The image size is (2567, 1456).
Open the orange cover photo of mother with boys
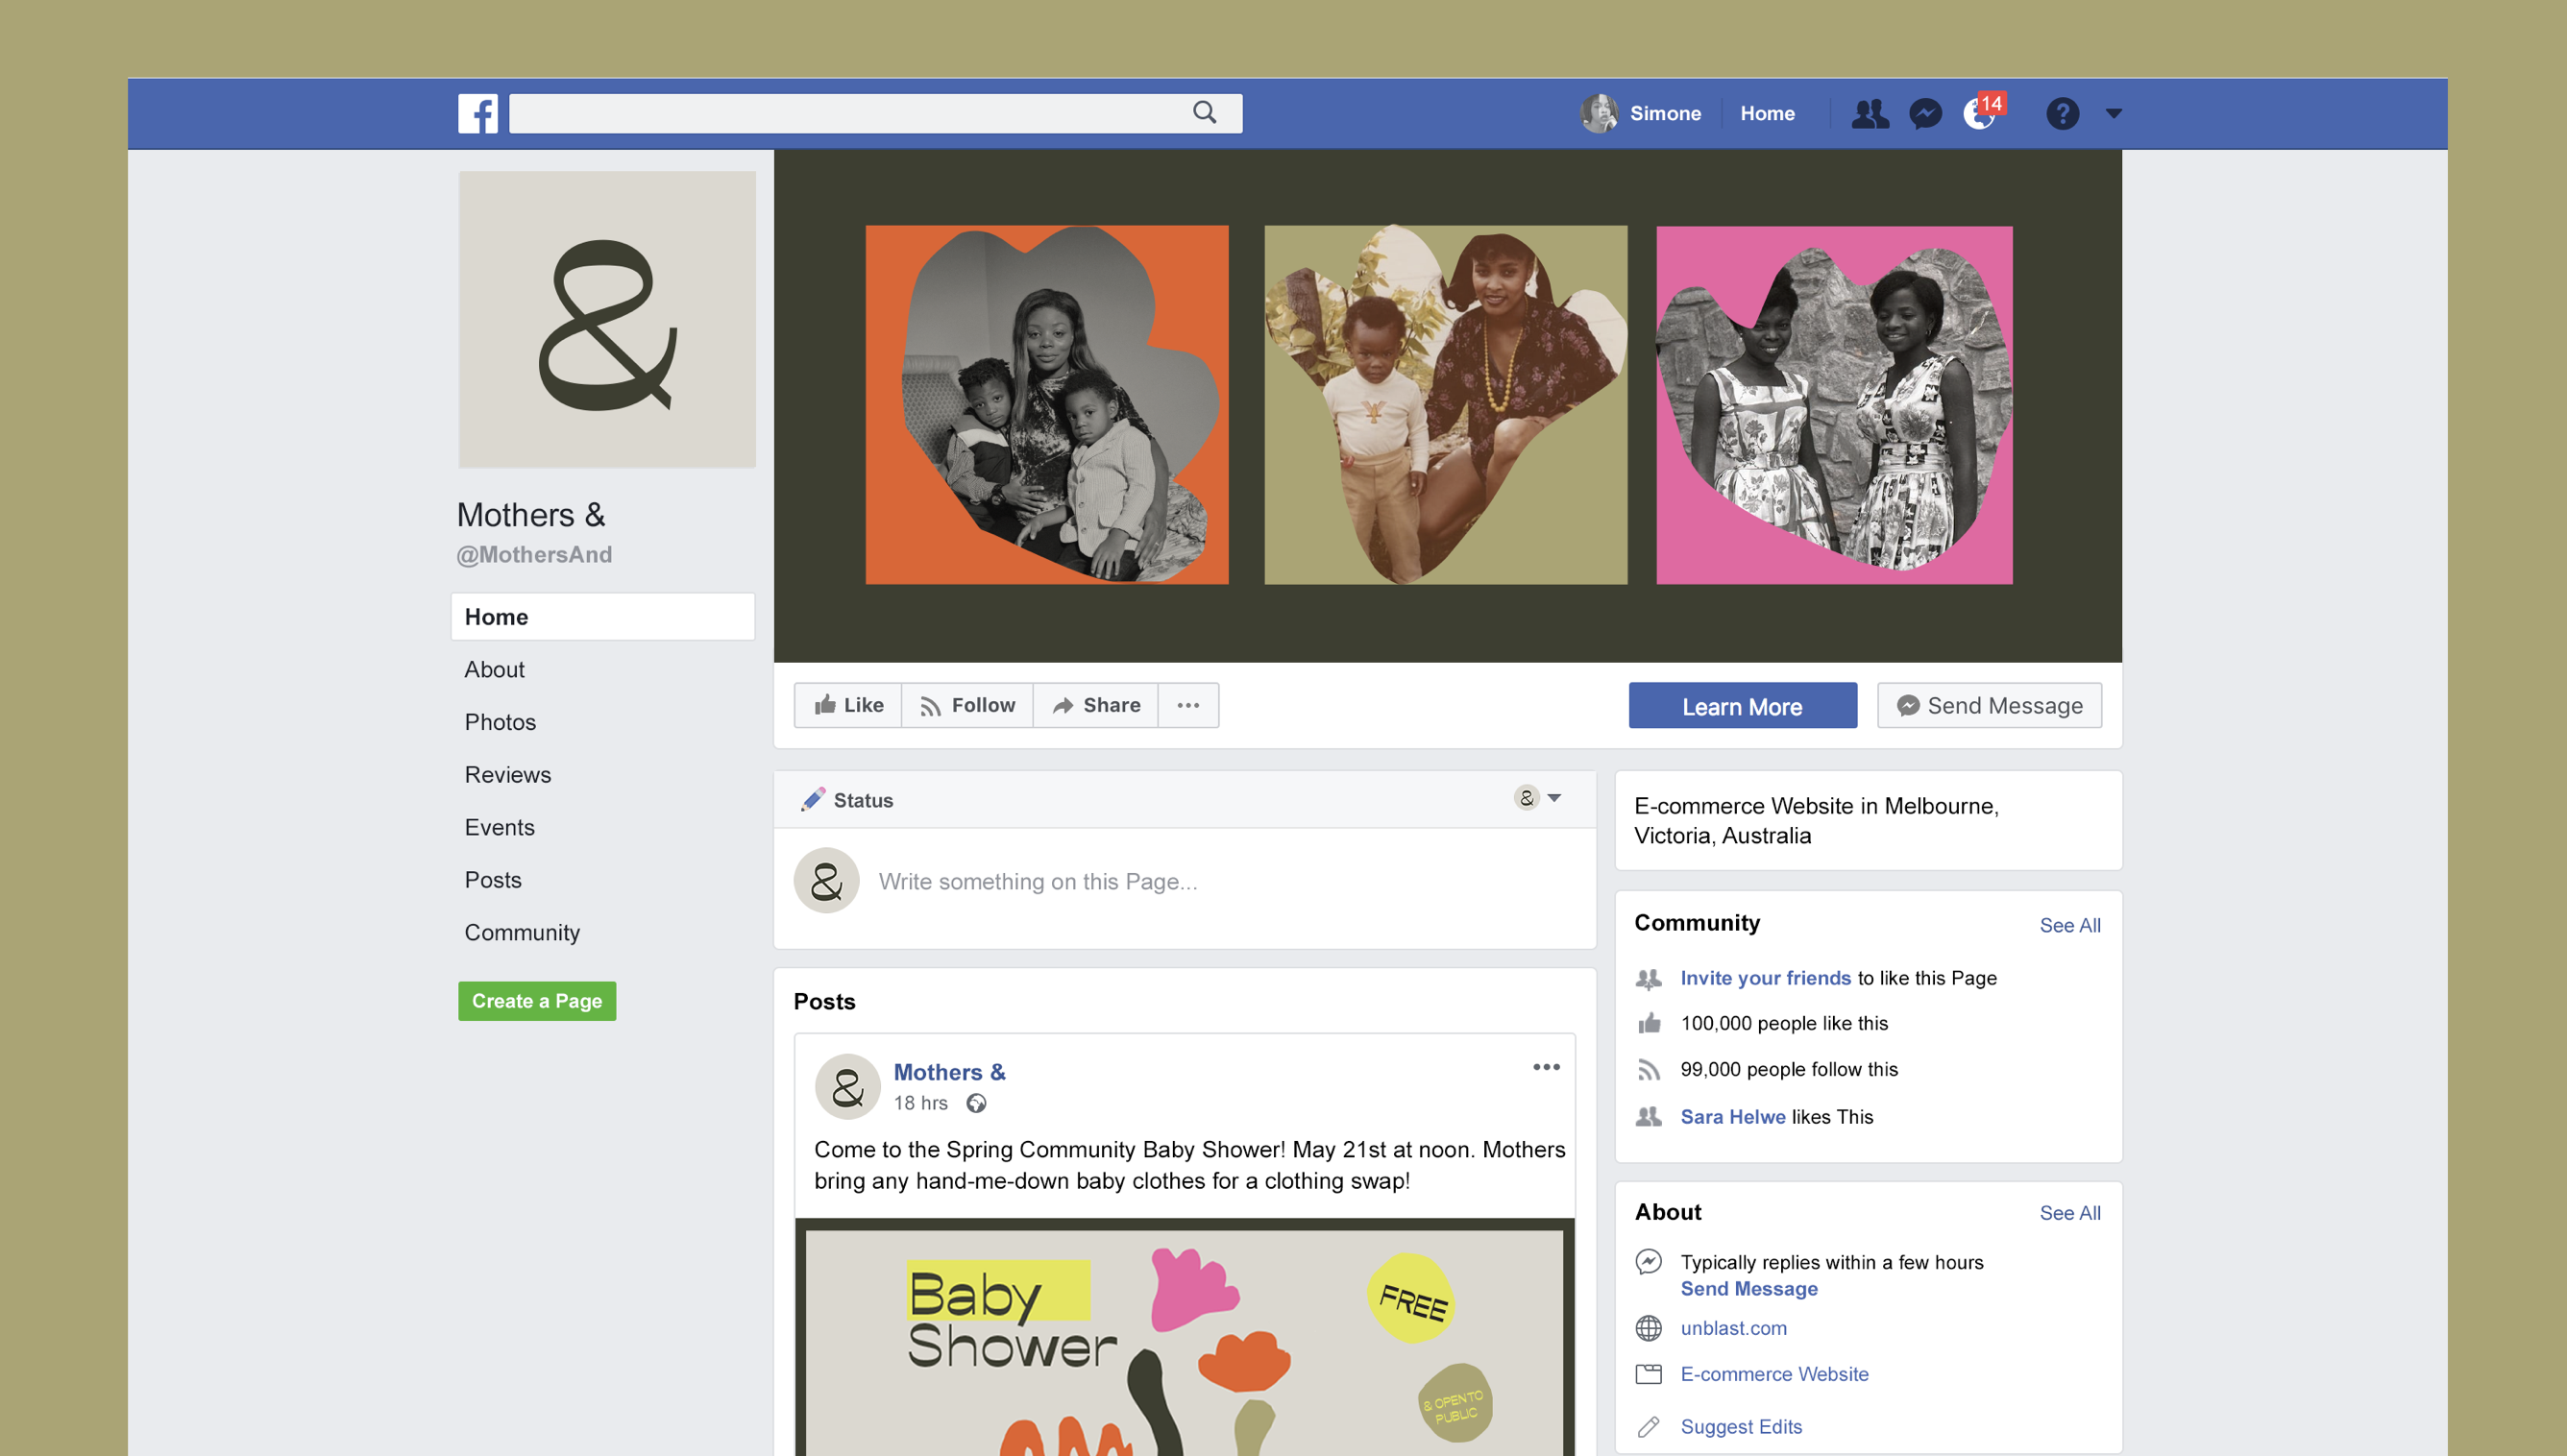pyautogui.click(x=1047, y=404)
